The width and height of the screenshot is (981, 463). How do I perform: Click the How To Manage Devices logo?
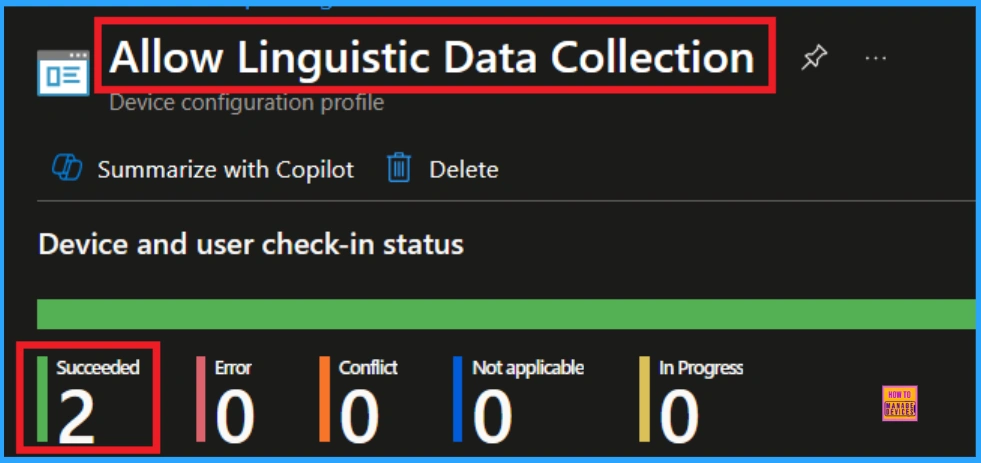coord(899,403)
